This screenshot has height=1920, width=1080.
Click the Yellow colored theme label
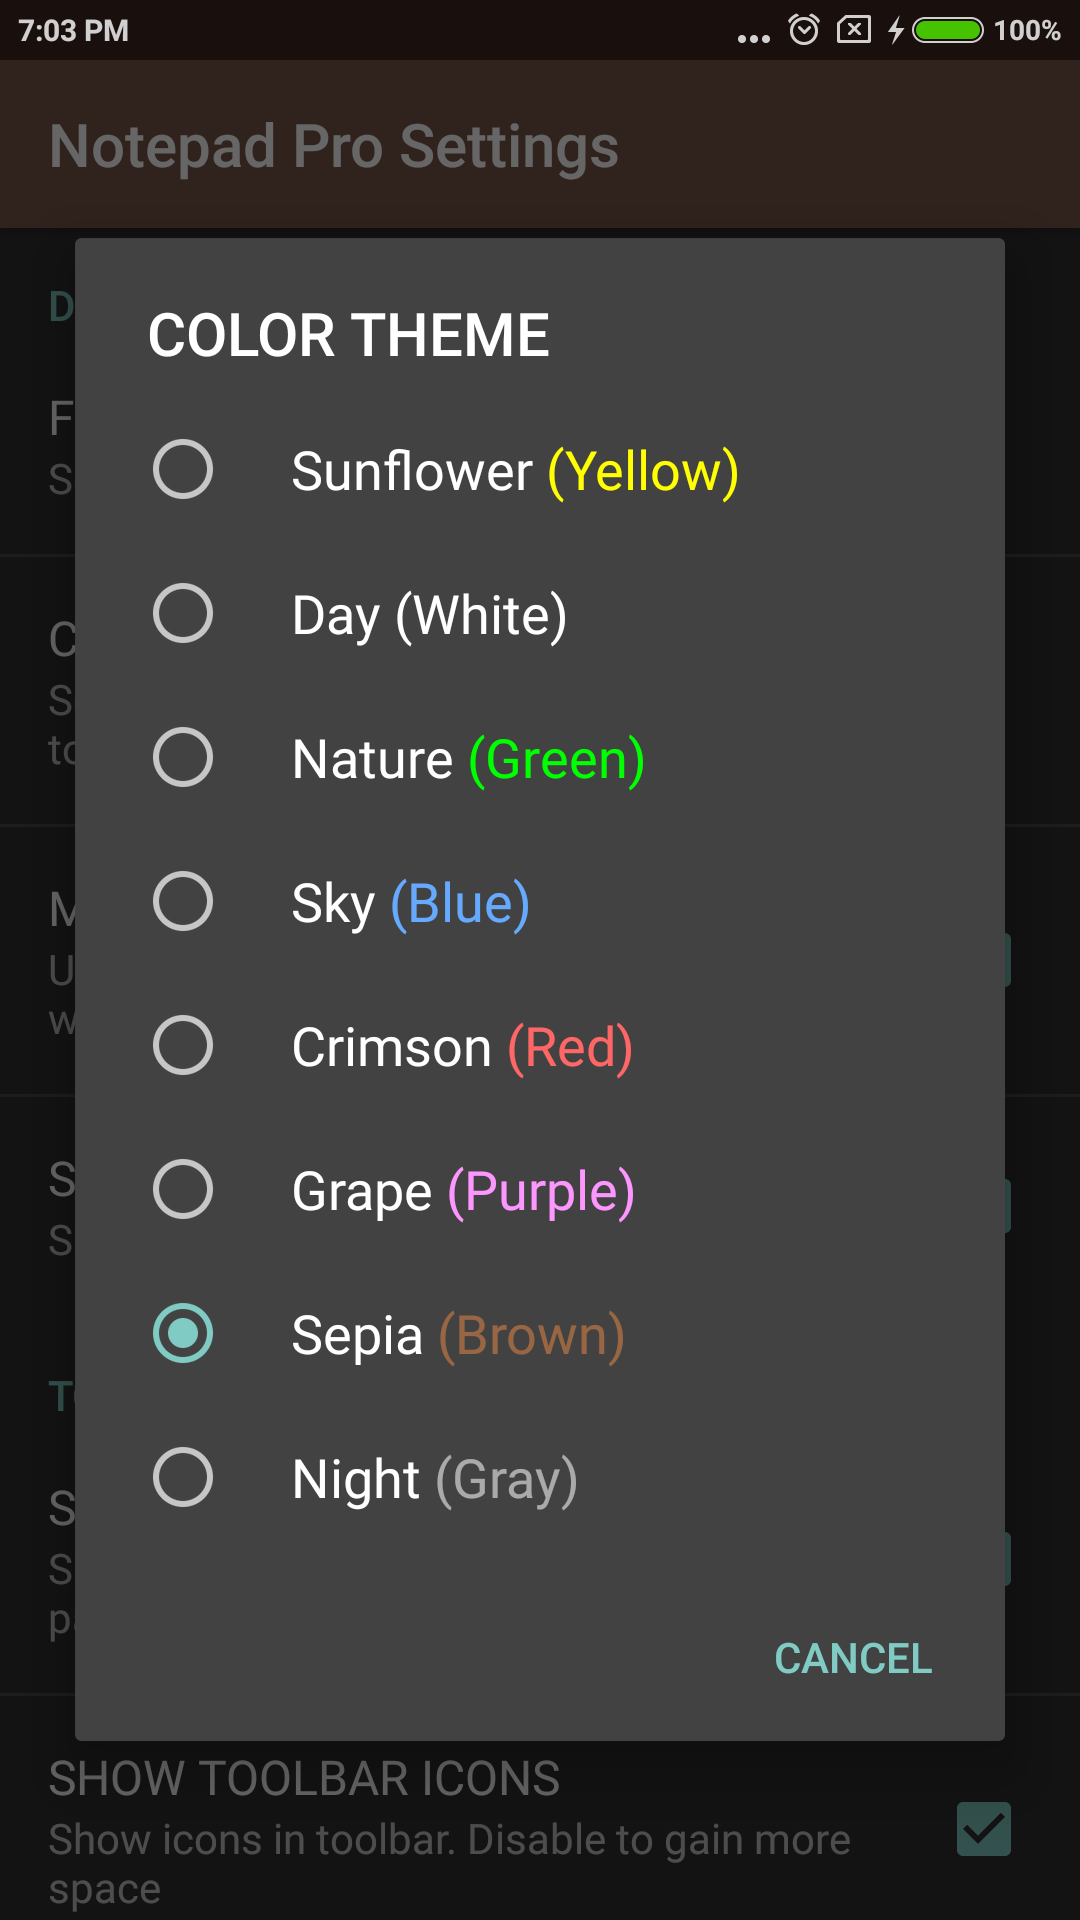643,471
